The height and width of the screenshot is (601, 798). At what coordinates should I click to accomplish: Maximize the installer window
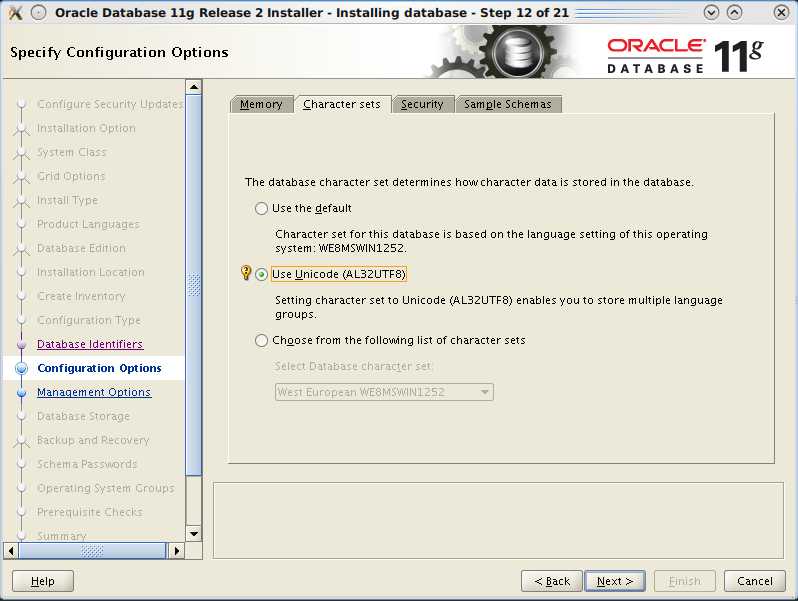[x=734, y=13]
